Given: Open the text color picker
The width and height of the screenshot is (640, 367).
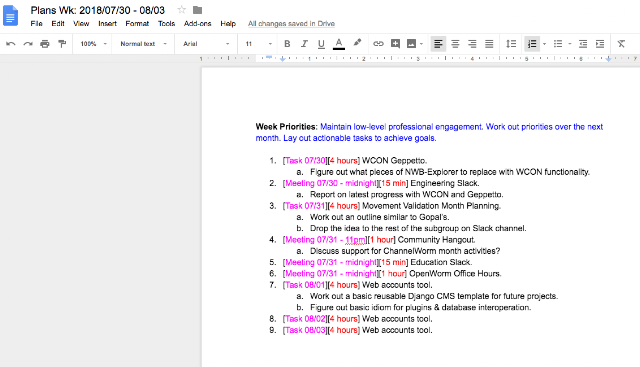Looking at the screenshot, I should pos(339,44).
